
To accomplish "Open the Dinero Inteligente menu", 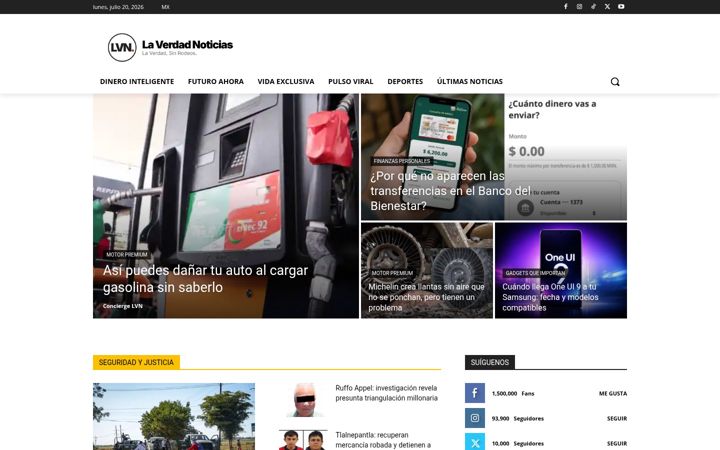I will coord(137,81).
